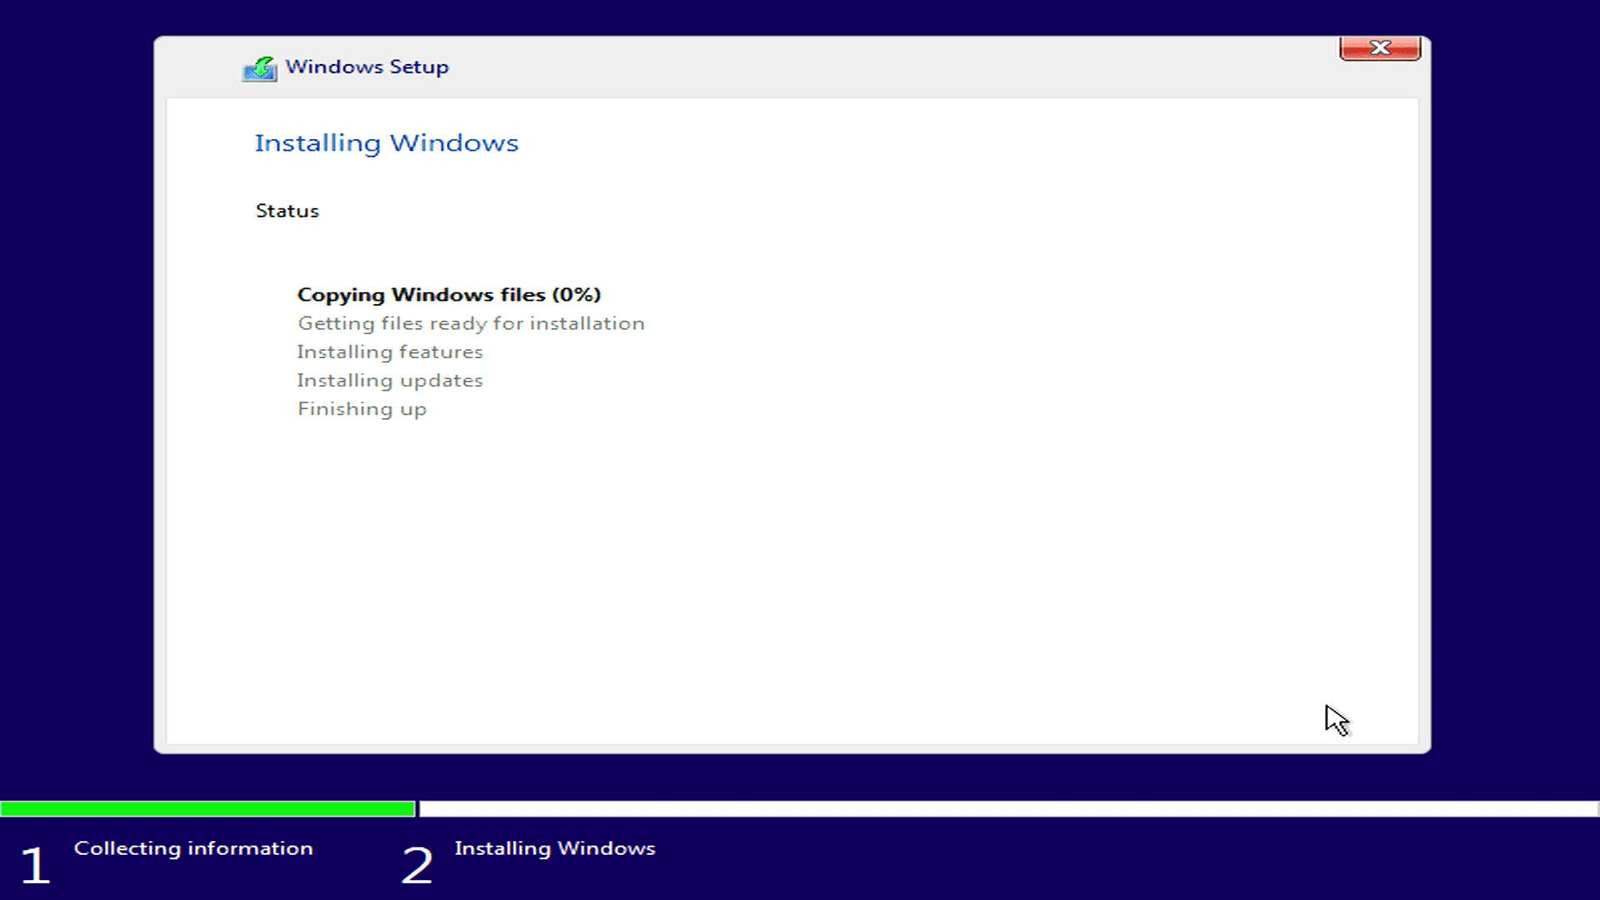This screenshot has height=900, width=1600.
Task: Select 'Getting files ready for installation' line
Action: [471, 323]
